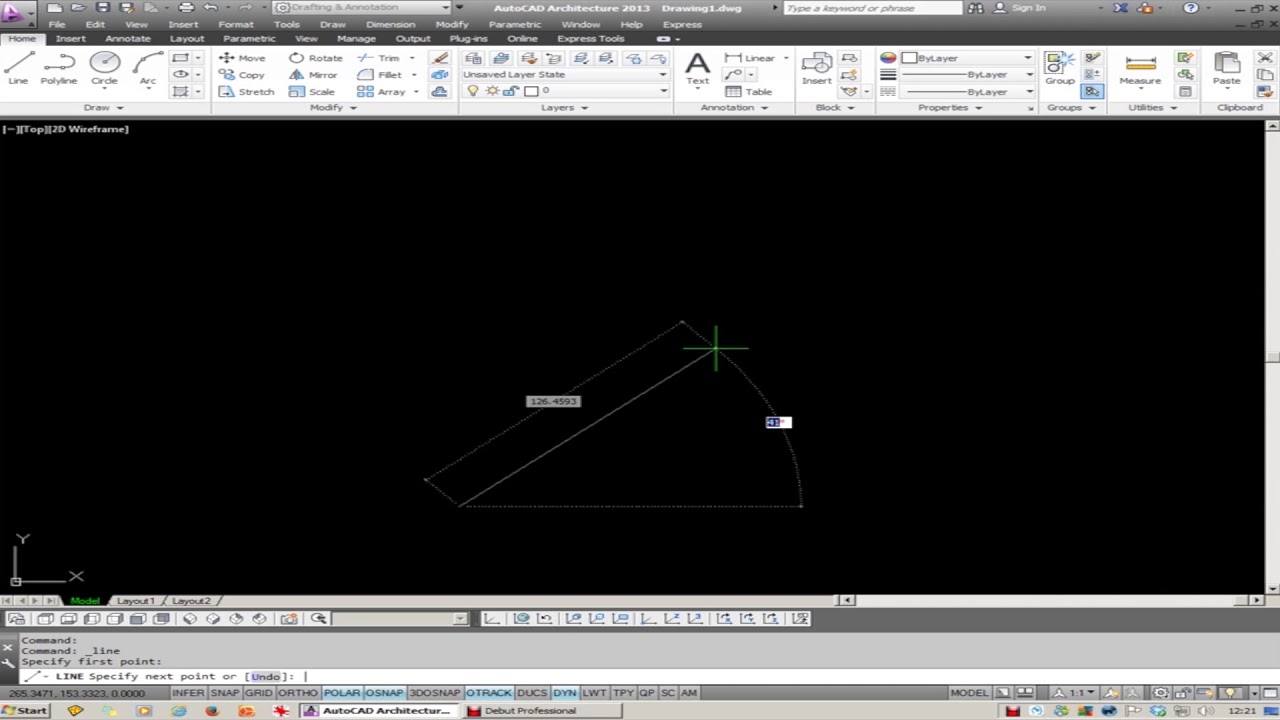Click the Cut scissors icon

coord(1264,58)
